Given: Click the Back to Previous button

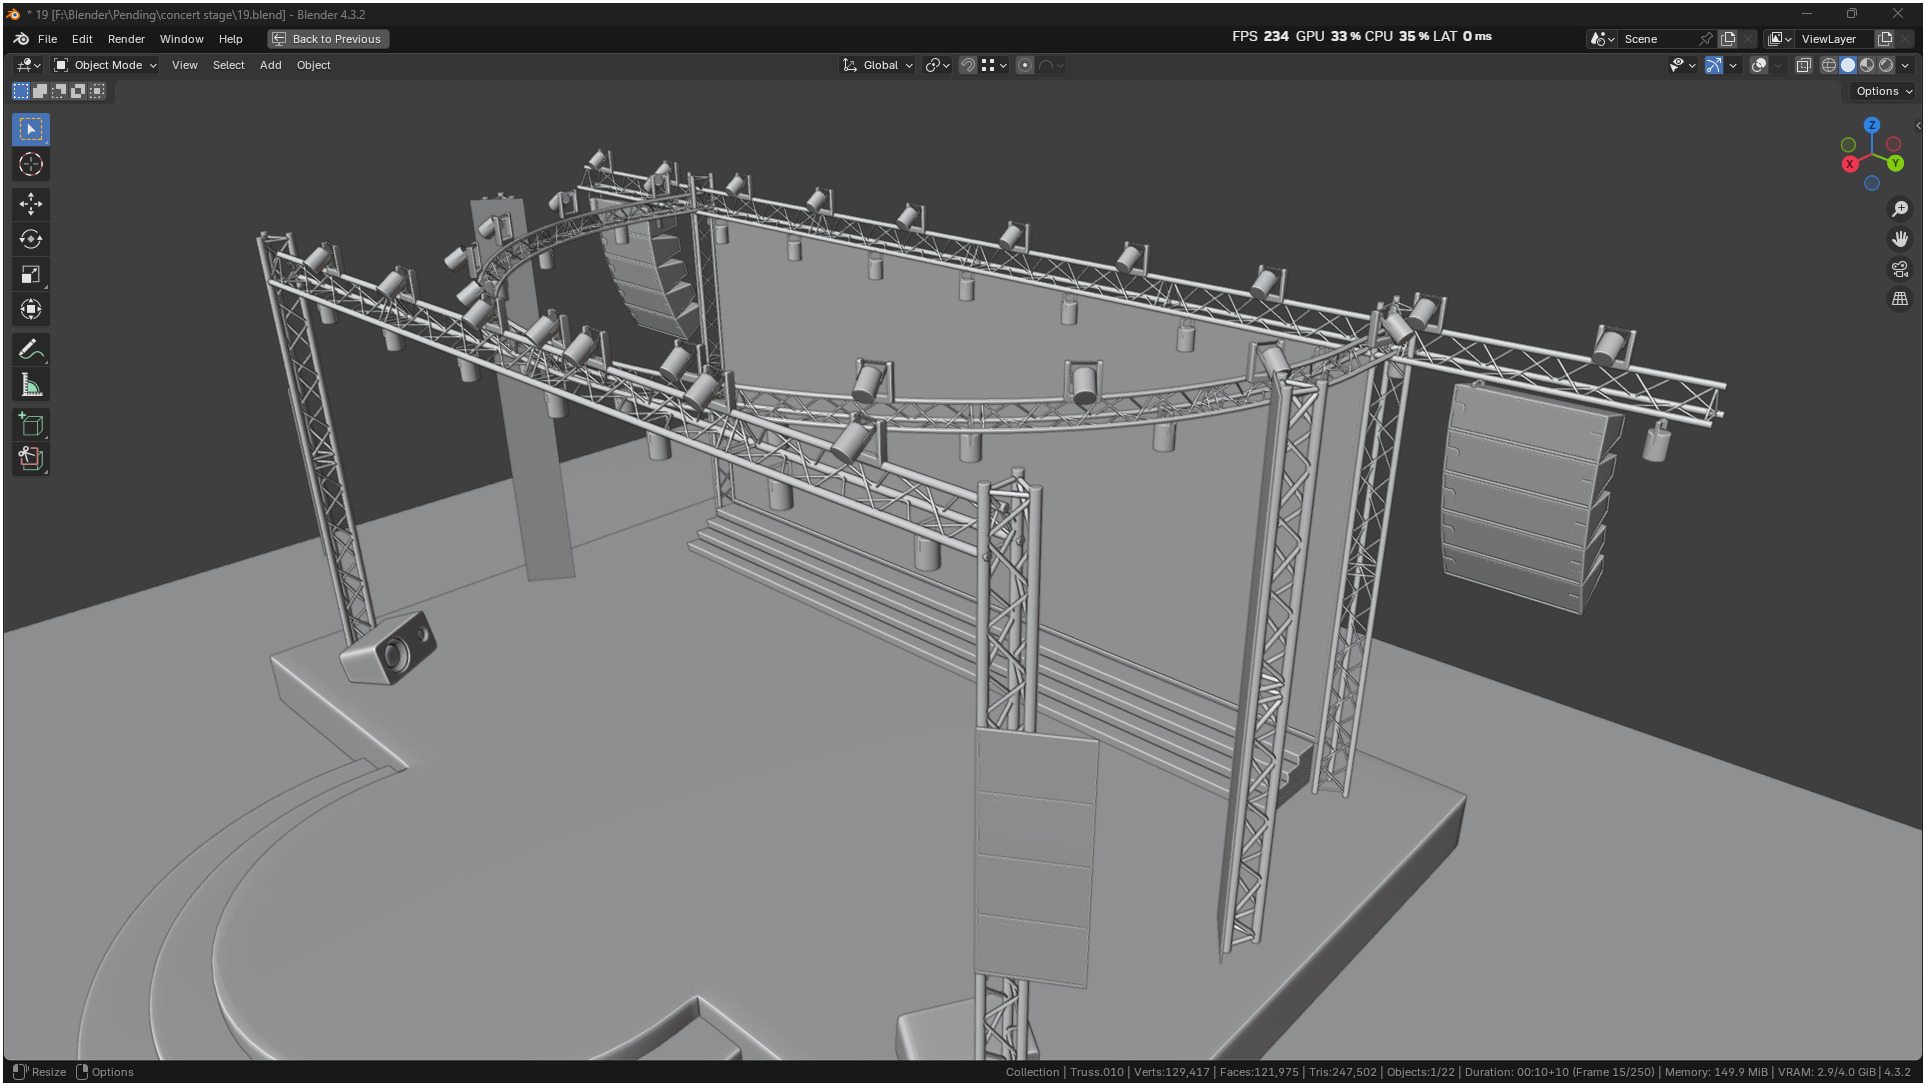Looking at the screenshot, I should [328, 39].
